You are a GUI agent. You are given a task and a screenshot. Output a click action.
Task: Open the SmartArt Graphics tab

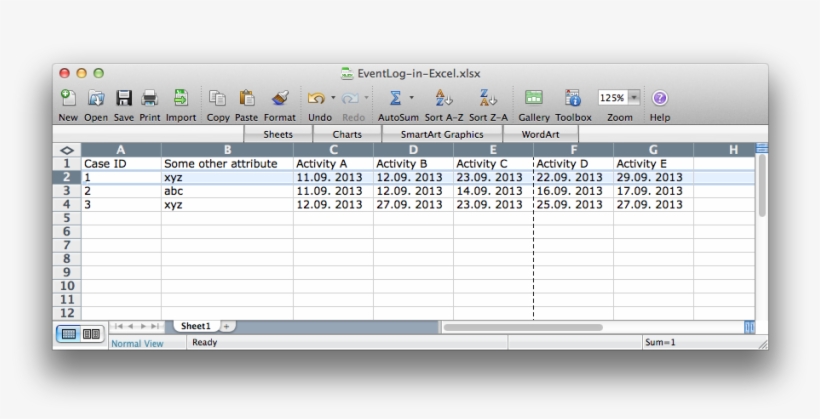pos(441,134)
